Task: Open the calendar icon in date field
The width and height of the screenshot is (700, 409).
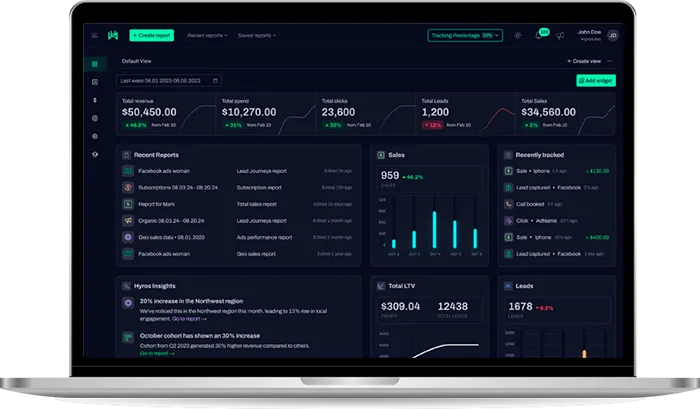Action: (215, 81)
